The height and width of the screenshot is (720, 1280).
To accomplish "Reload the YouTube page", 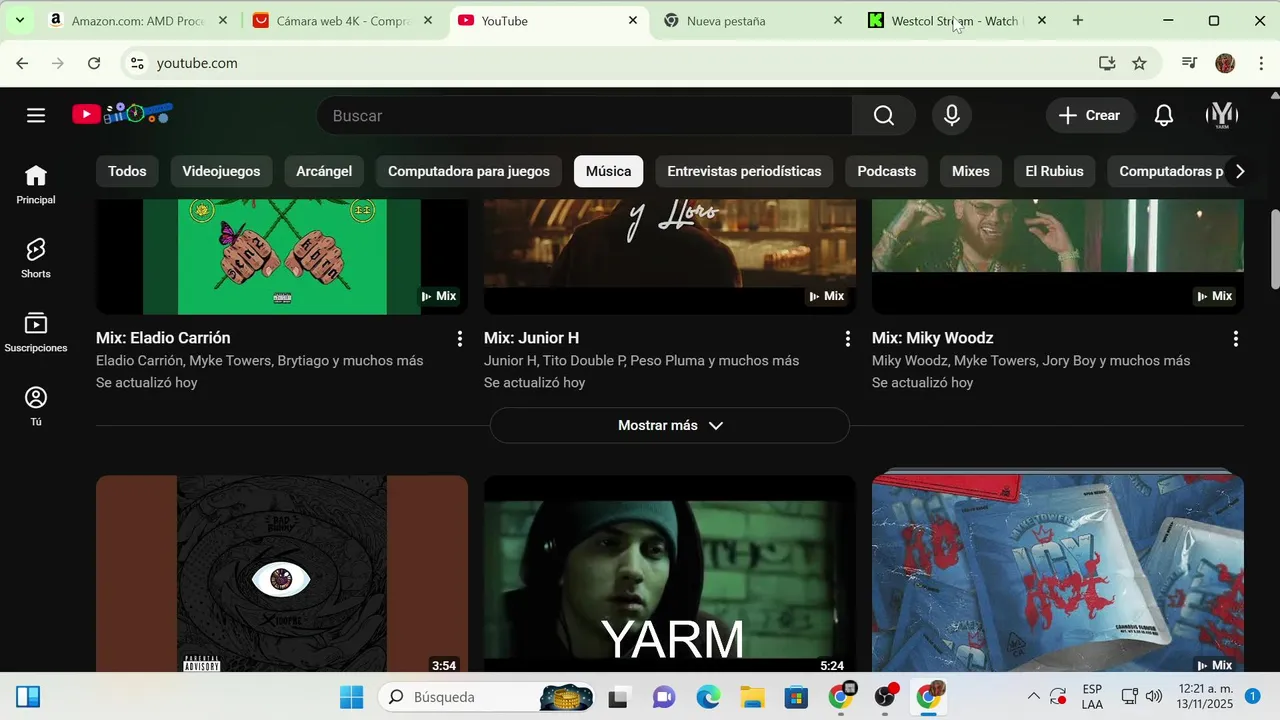I will click(94, 63).
